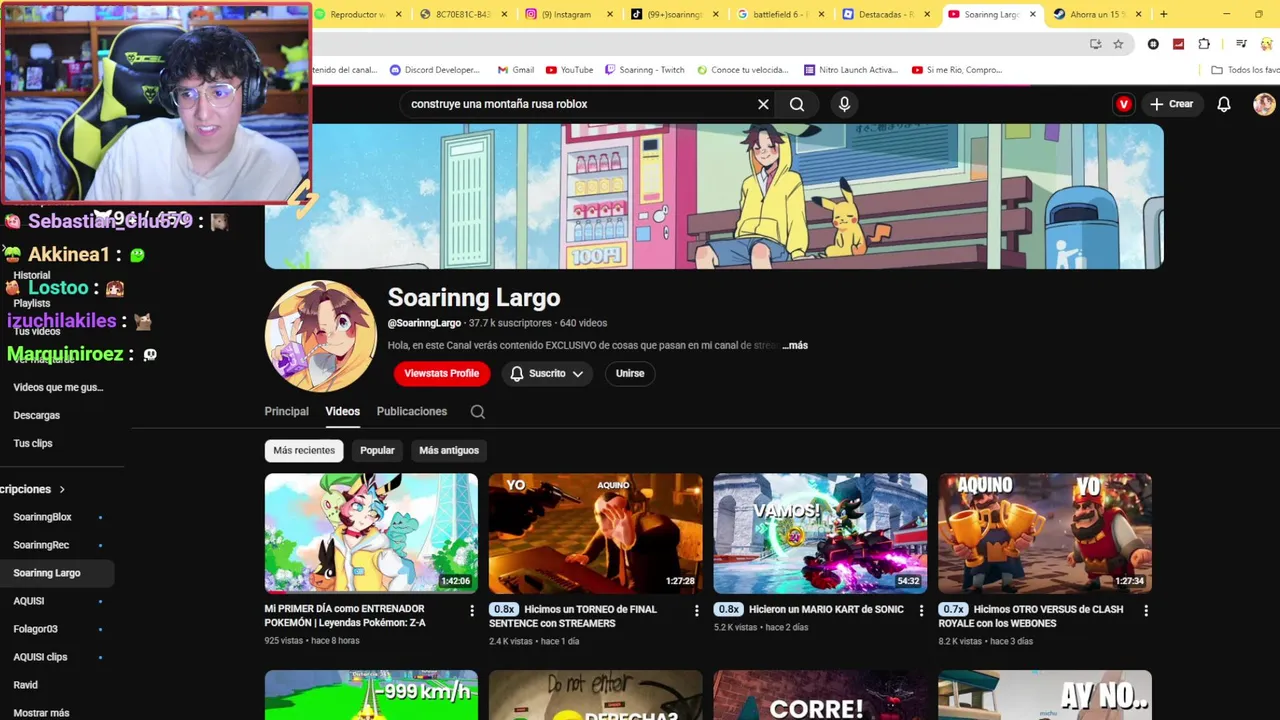The width and height of the screenshot is (1280, 720).
Task: Open the Principal channel tab
Action: tap(286, 411)
